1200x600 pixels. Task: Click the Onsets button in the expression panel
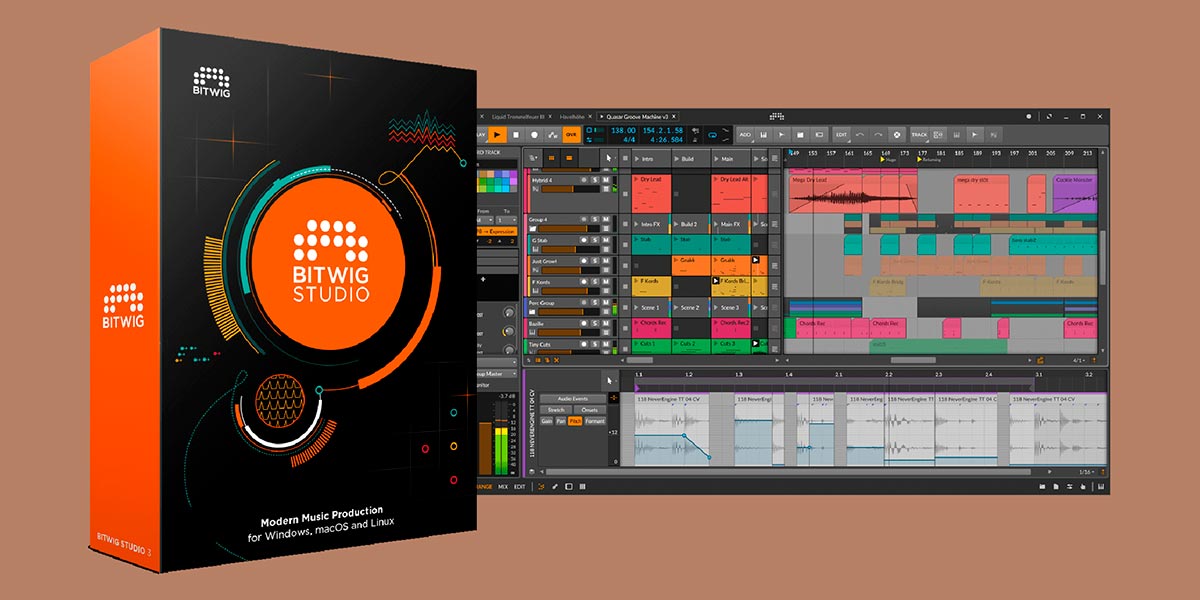pos(590,410)
